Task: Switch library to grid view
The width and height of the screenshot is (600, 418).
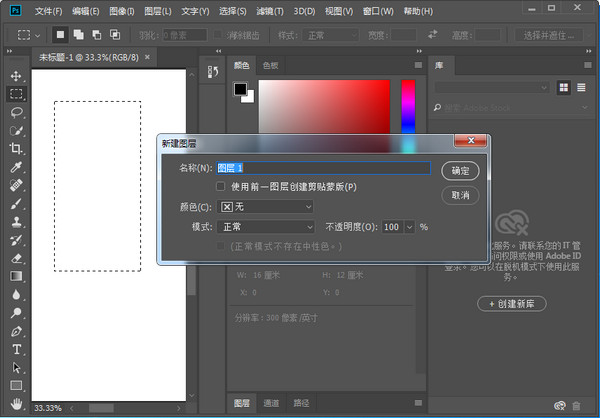Action: tap(564, 88)
